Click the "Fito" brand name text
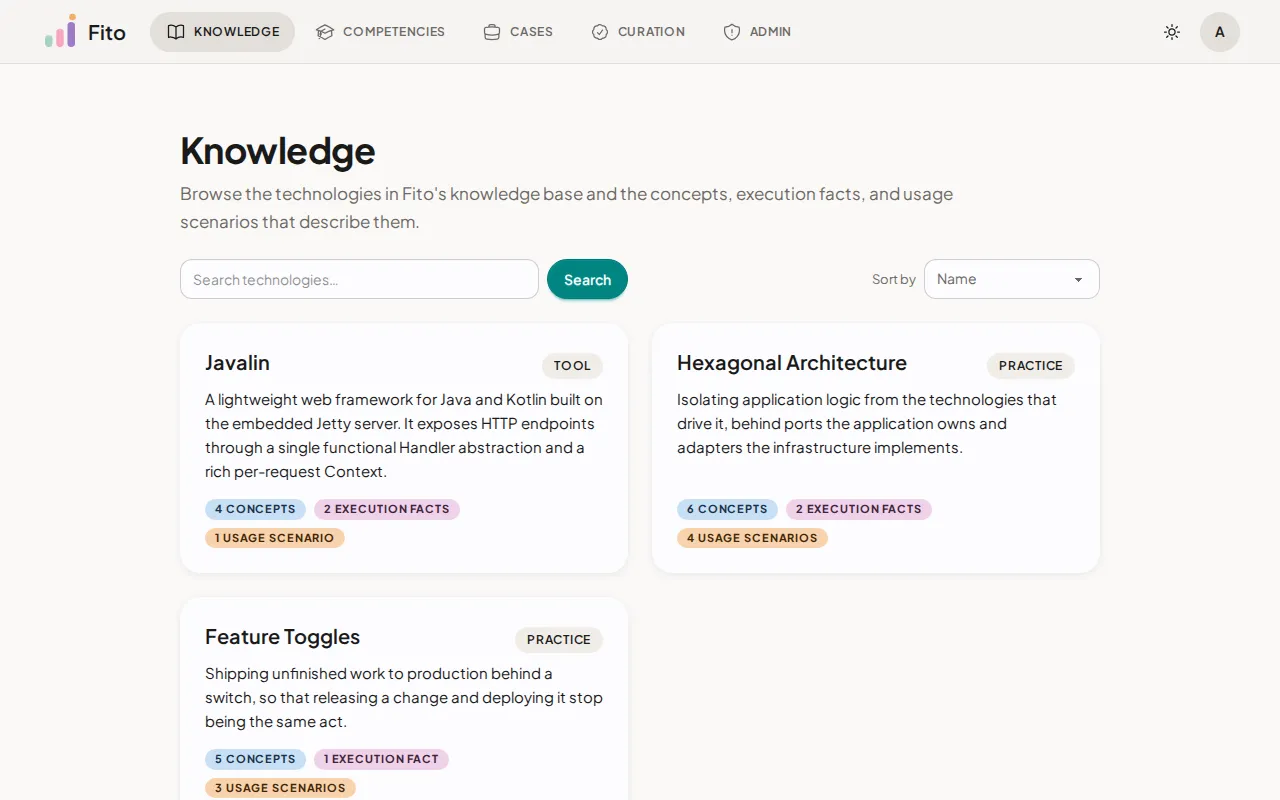1280x800 pixels. tap(107, 33)
